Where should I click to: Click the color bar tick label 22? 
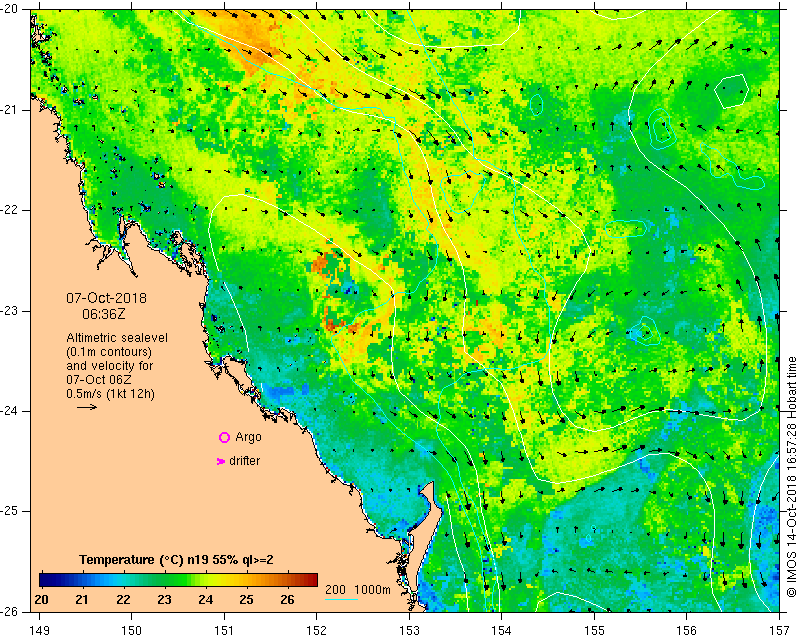[123, 599]
